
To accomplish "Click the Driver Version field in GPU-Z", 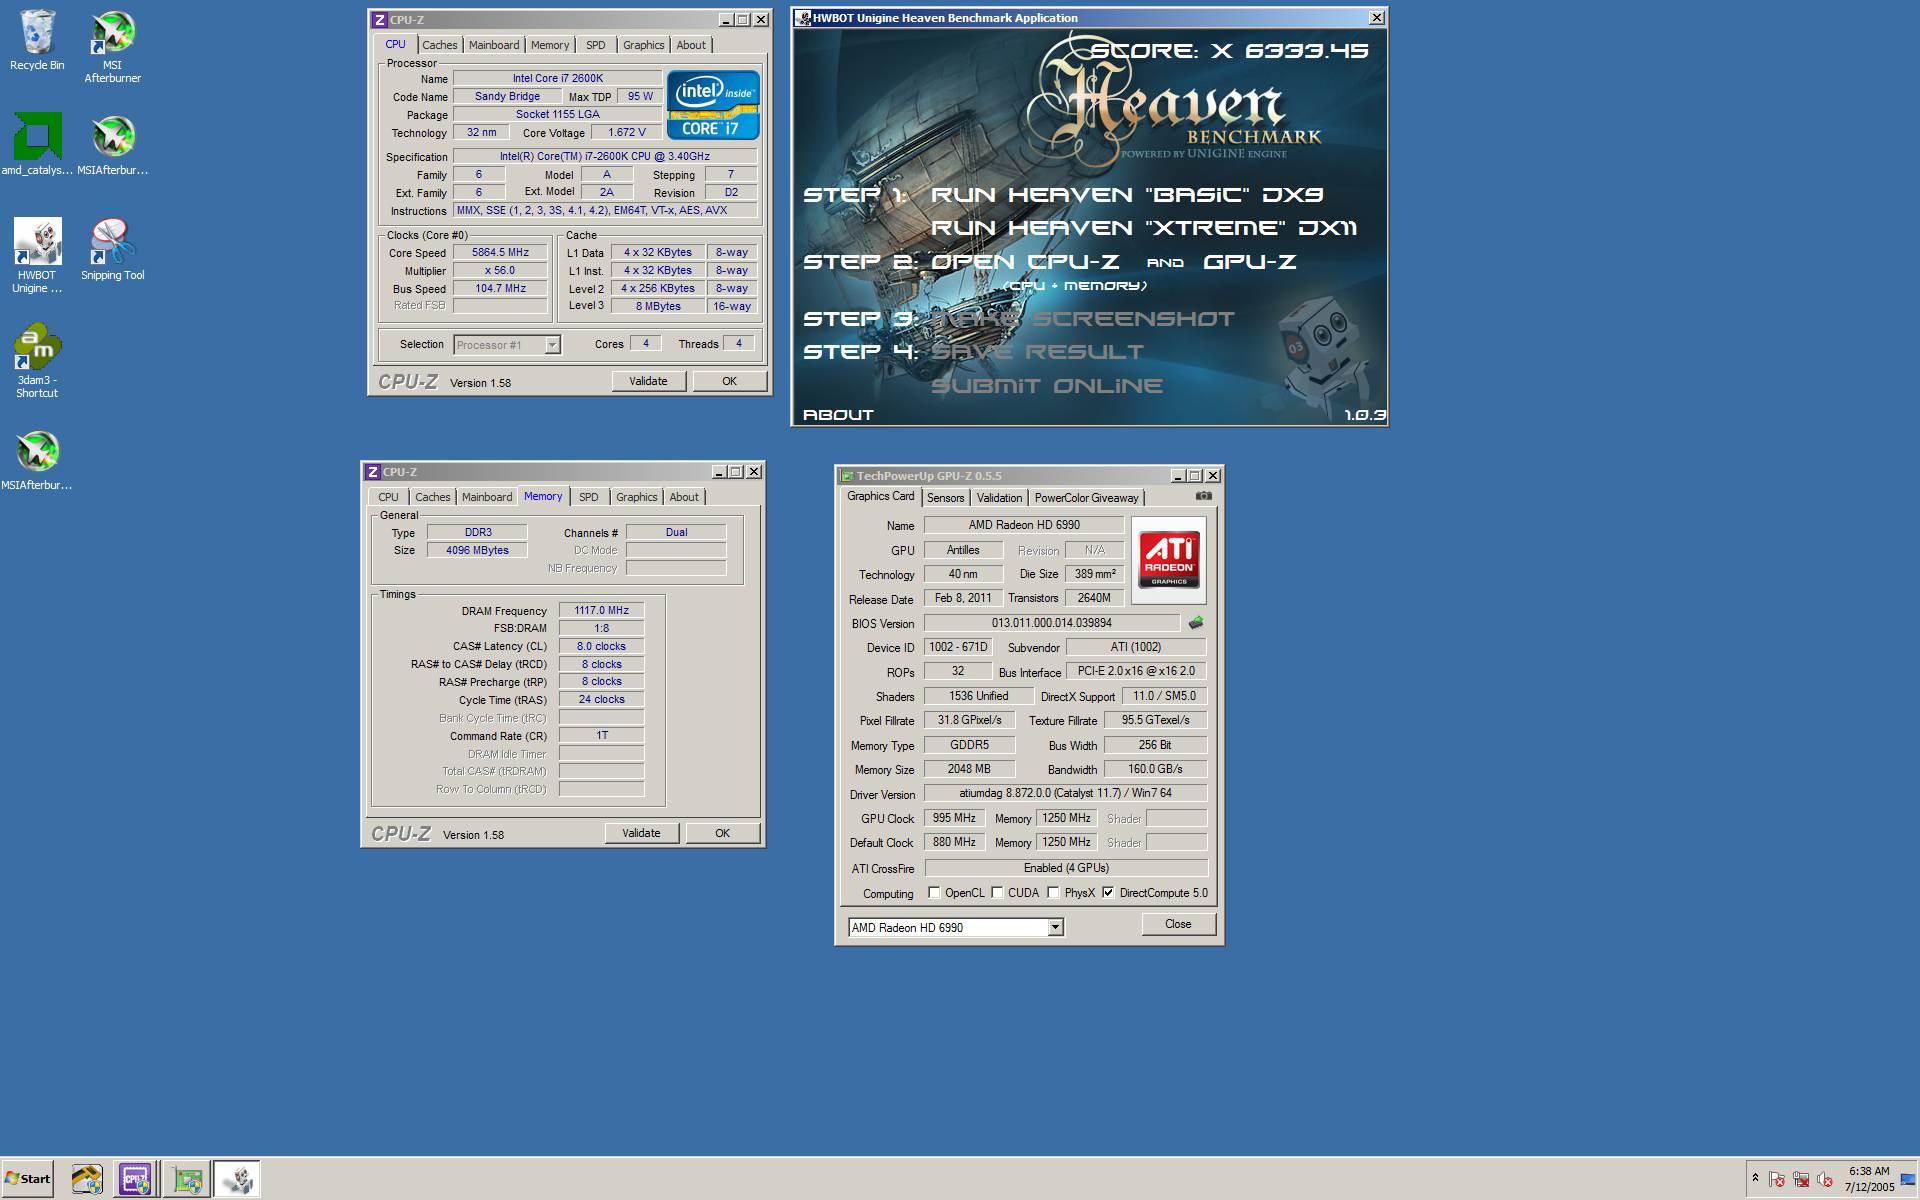I will (x=1065, y=793).
